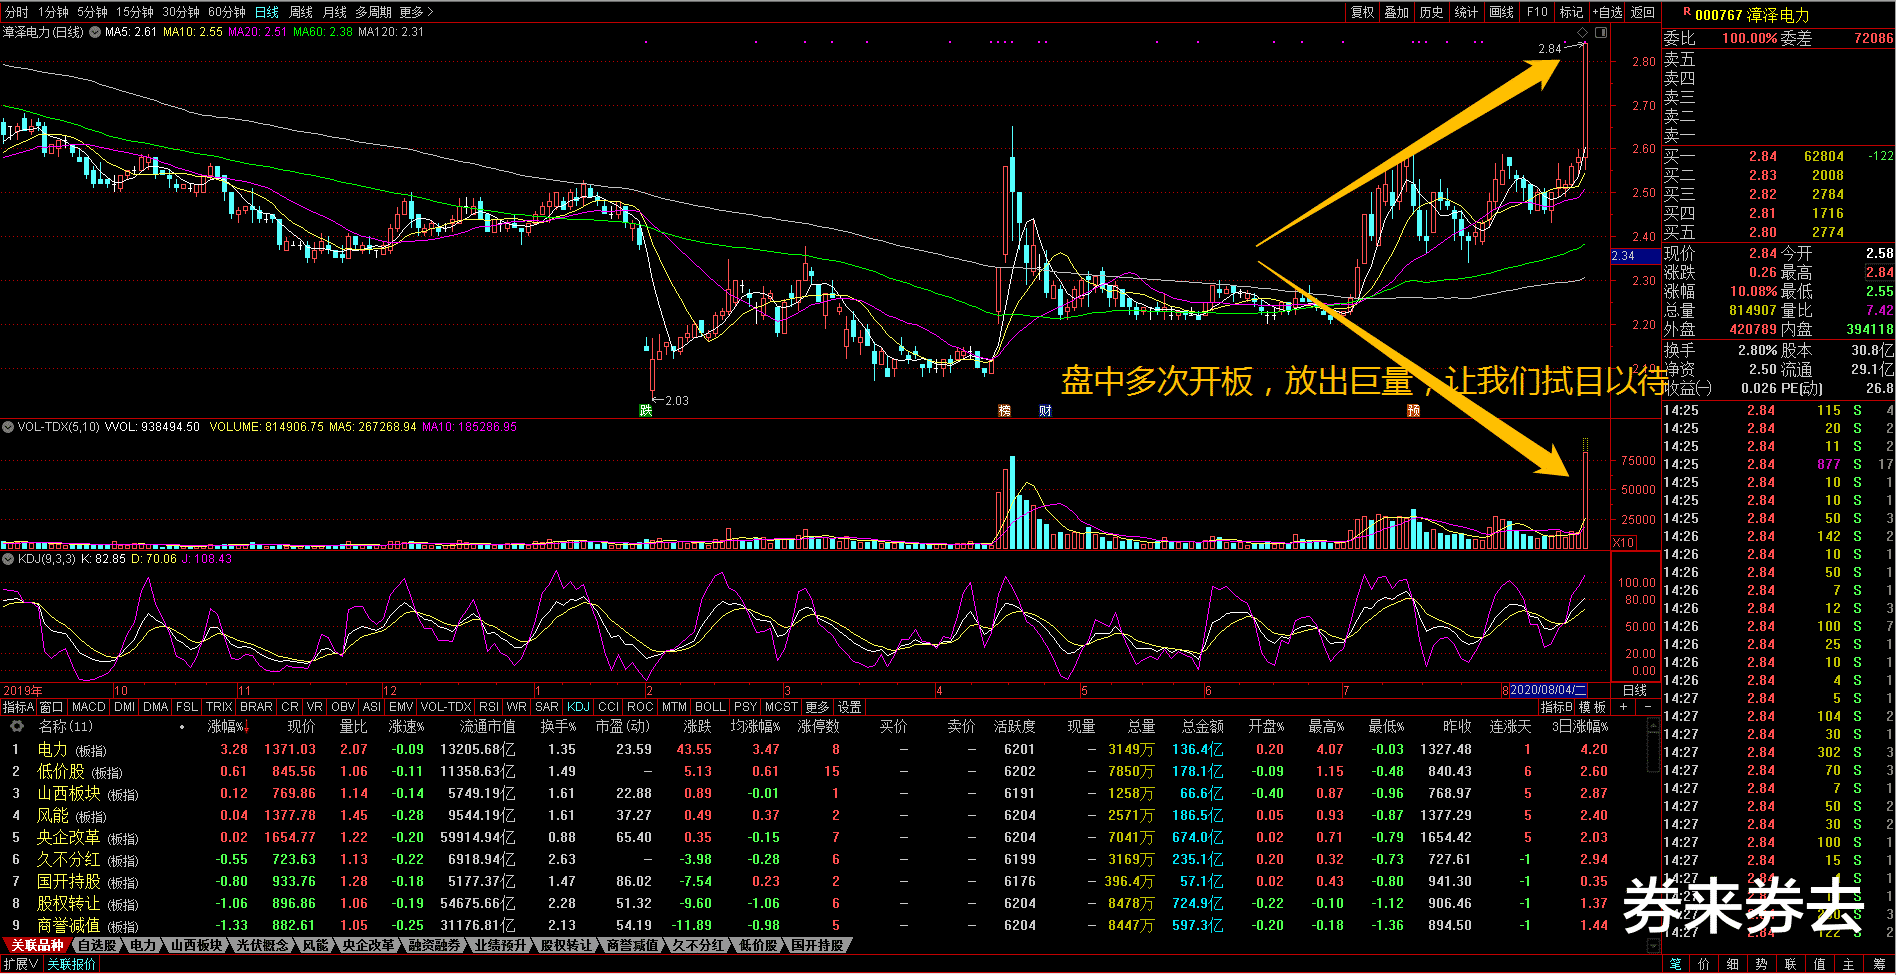Switch chart period to 60分钟
The width and height of the screenshot is (1897, 975).
coord(227,12)
